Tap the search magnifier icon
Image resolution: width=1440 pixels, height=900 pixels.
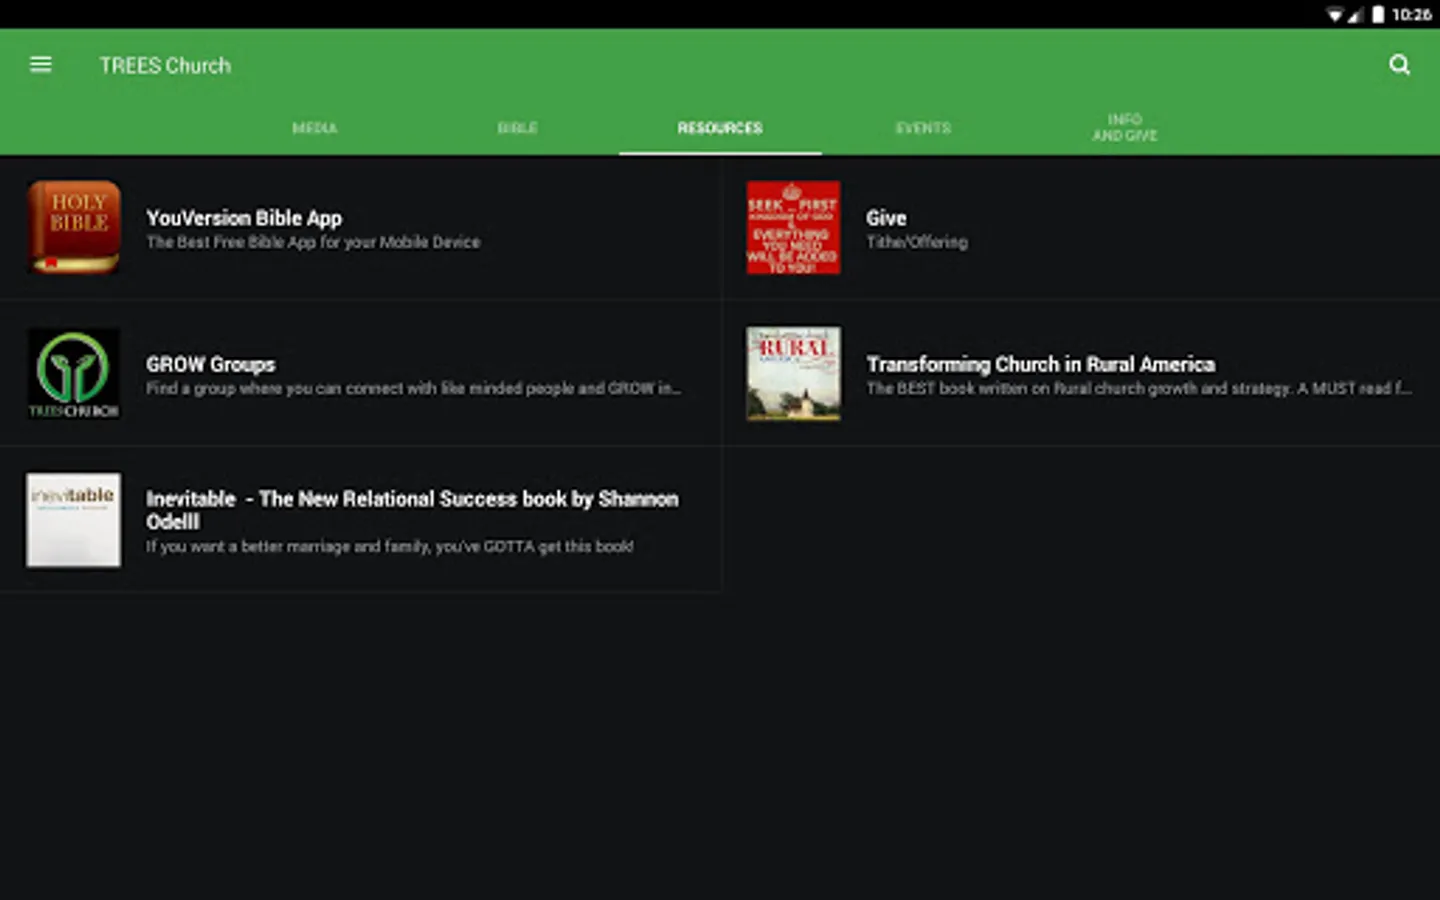coord(1399,65)
